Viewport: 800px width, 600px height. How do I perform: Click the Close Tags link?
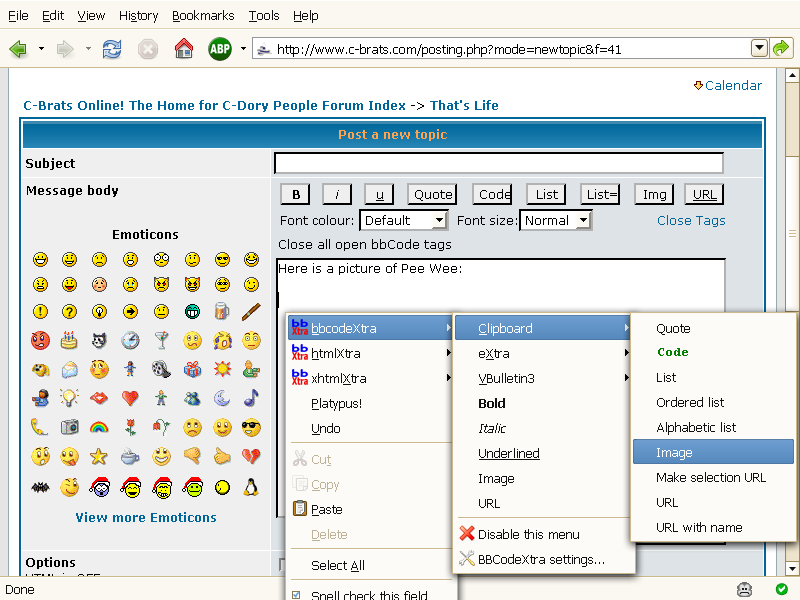tap(691, 220)
